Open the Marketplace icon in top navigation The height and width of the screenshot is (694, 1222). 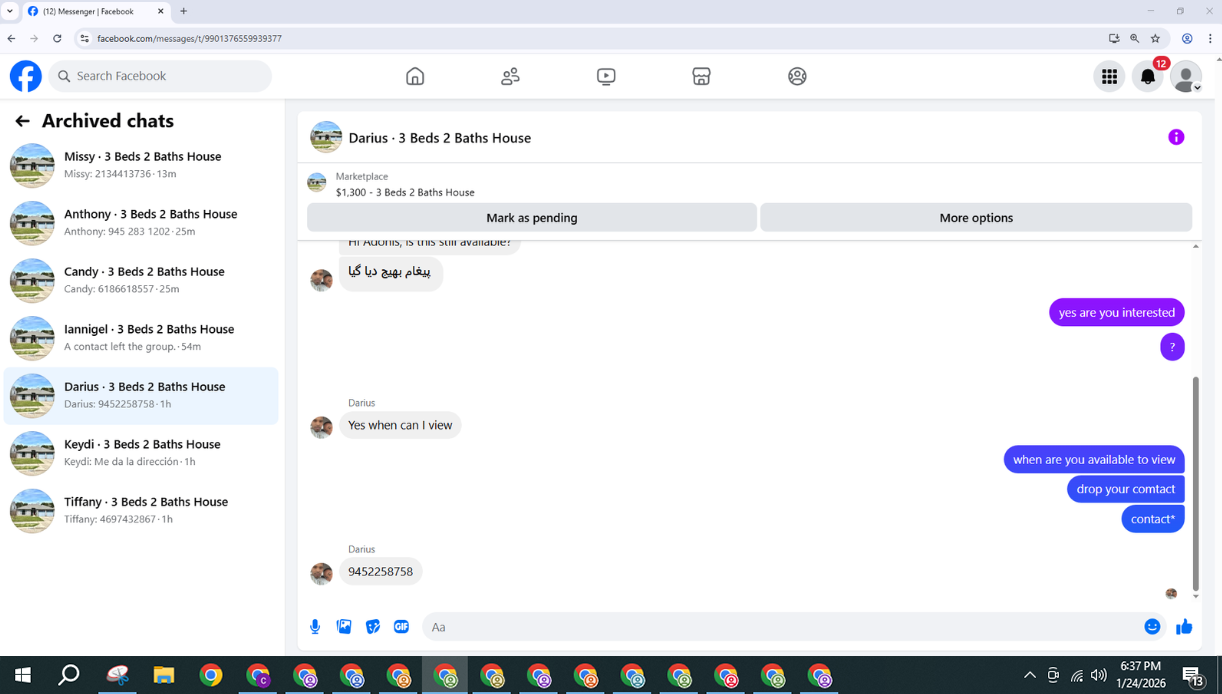701,76
